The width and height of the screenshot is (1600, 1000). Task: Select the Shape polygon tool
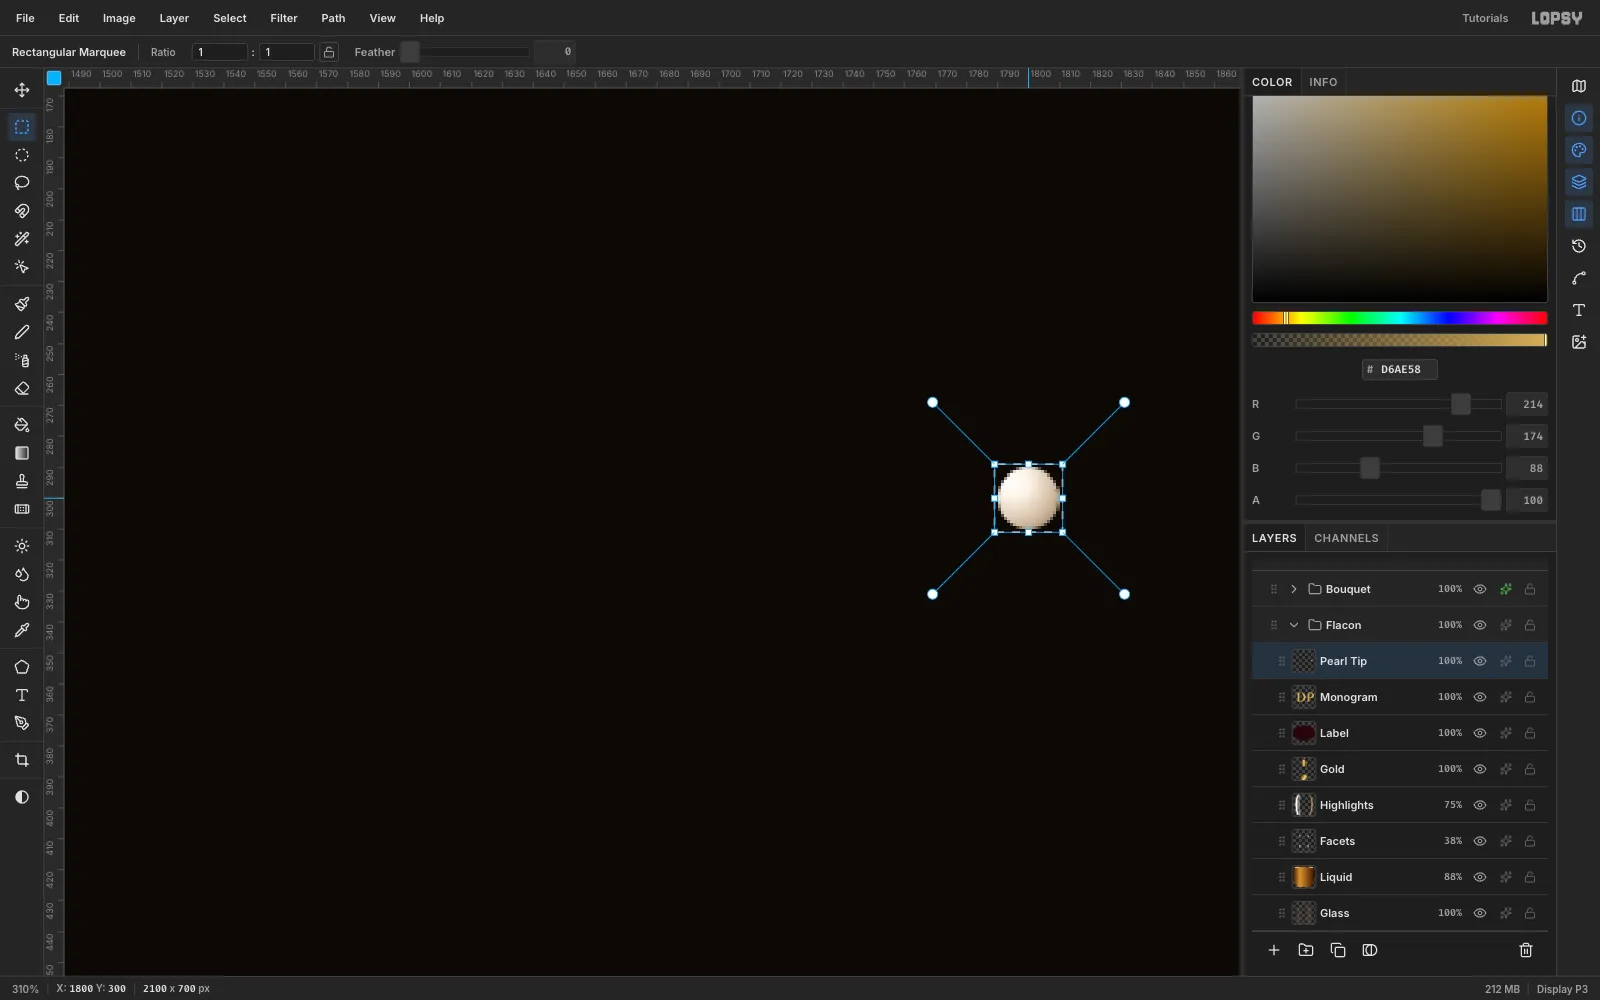(22, 667)
